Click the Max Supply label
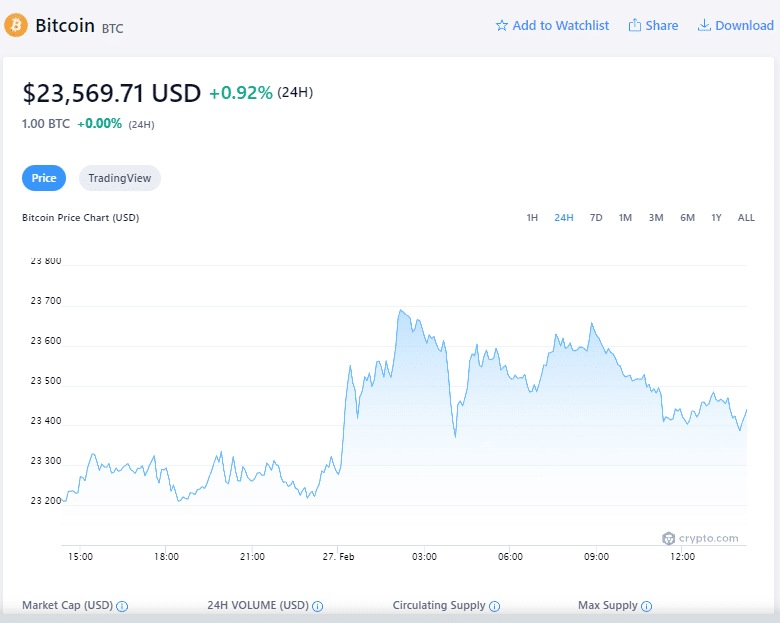Screen dimensions: 780x623 [x=607, y=606]
